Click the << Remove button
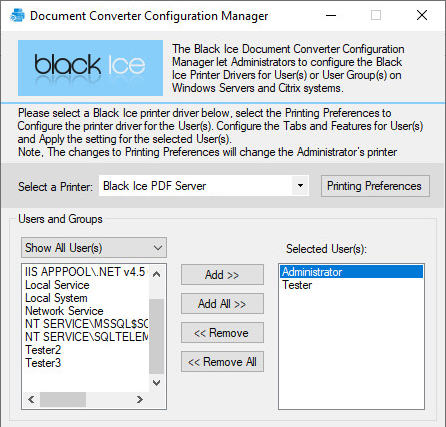This screenshot has width=446, height=427. tap(222, 333)
